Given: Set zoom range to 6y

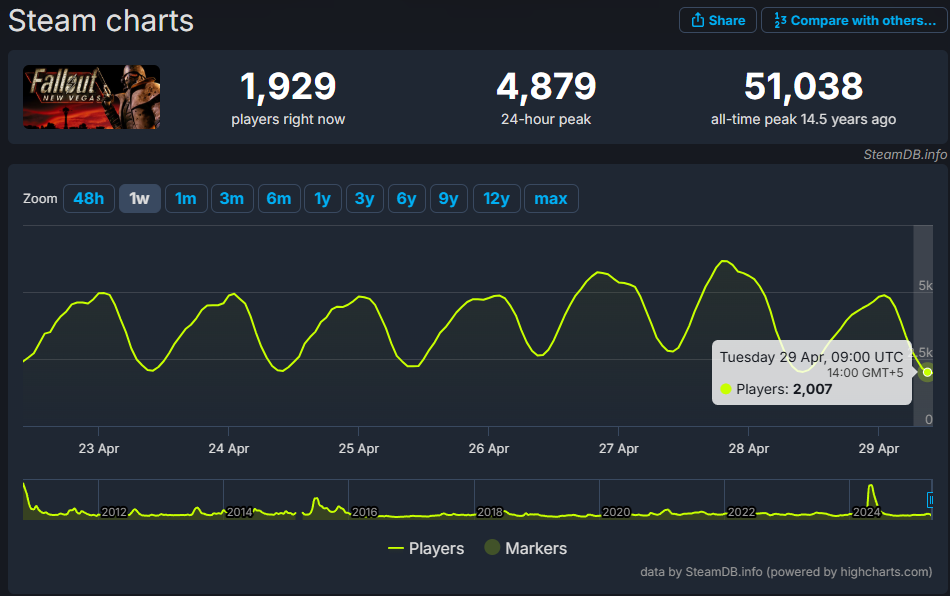Looking at the screenshot, I should pos(407,199).
